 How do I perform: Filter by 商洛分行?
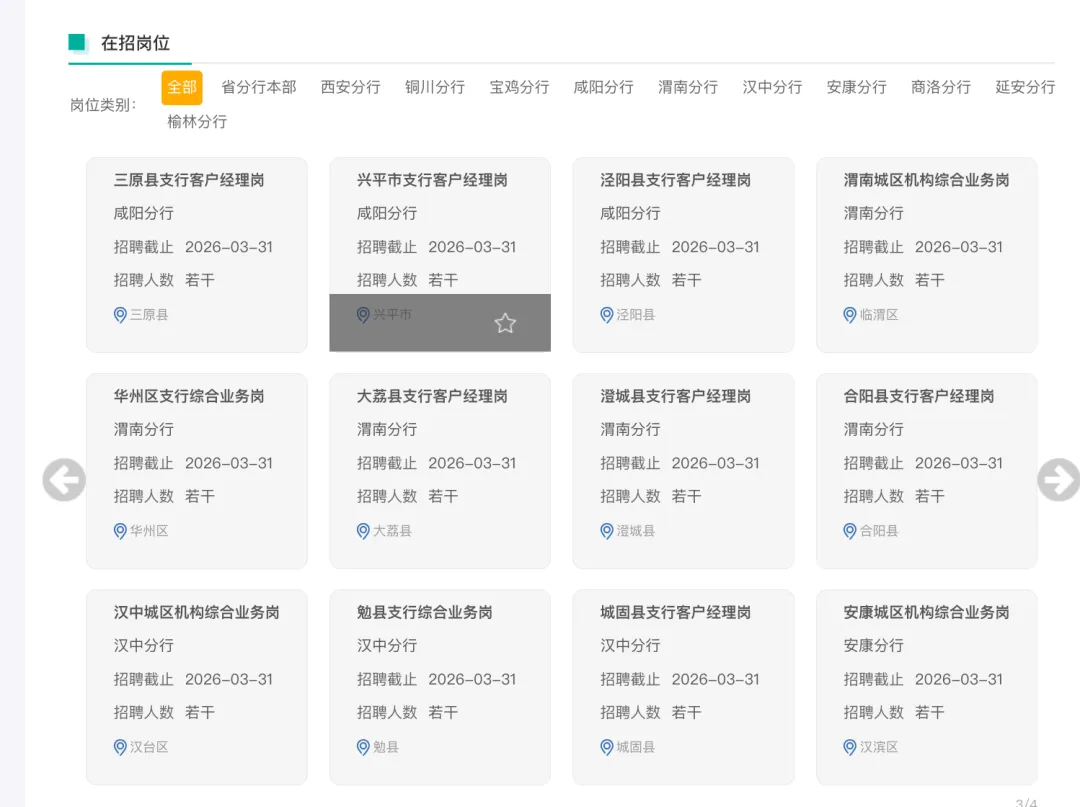click(941, 87)
